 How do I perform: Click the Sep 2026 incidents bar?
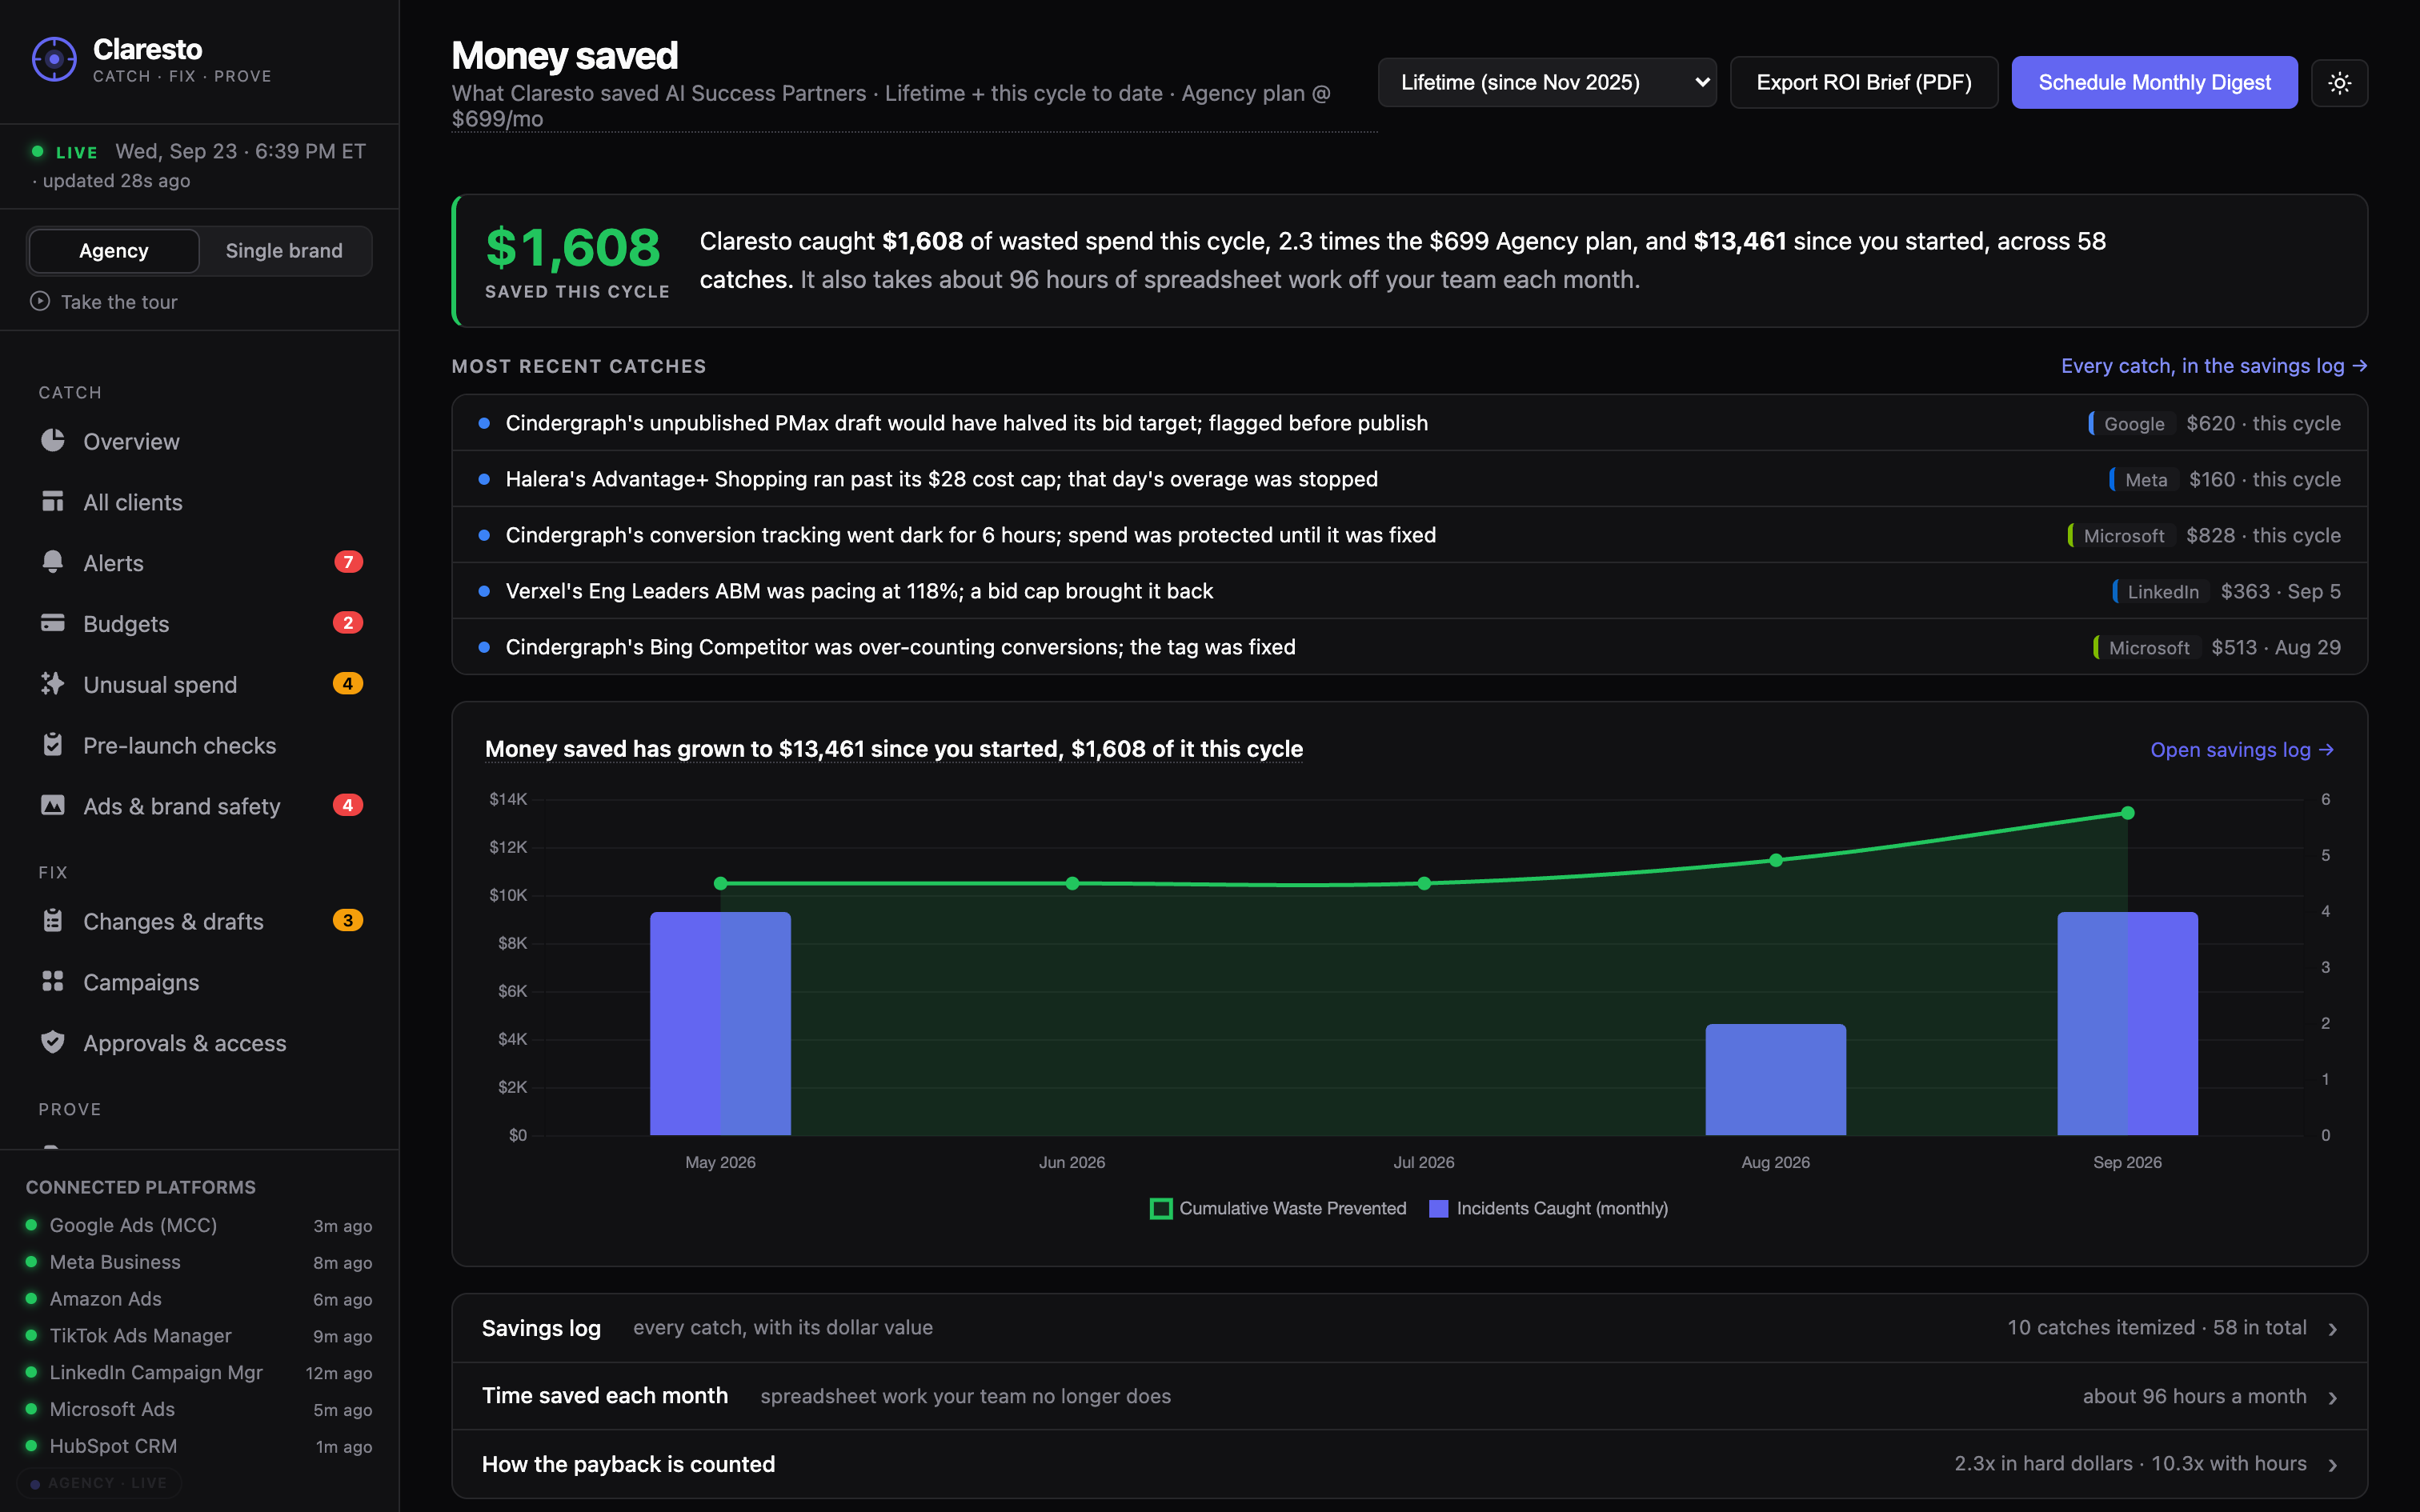click(2127, 1023)
